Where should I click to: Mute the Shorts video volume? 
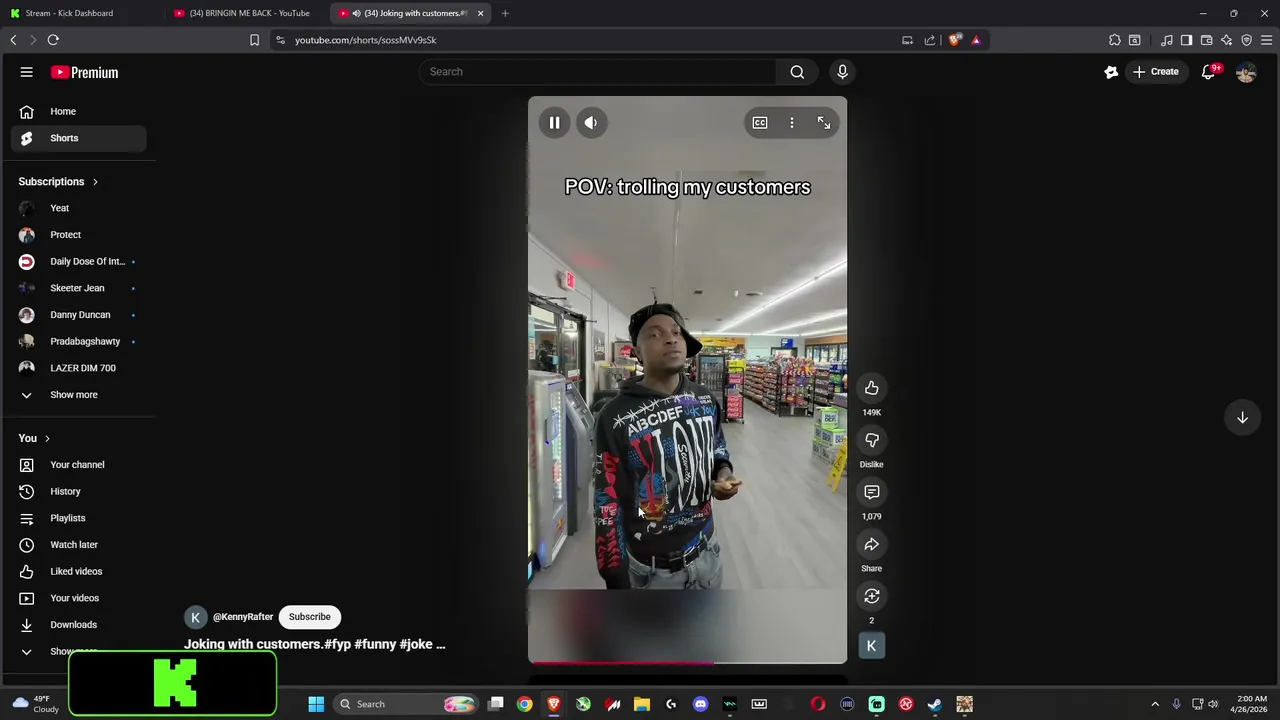coord(591,123)
